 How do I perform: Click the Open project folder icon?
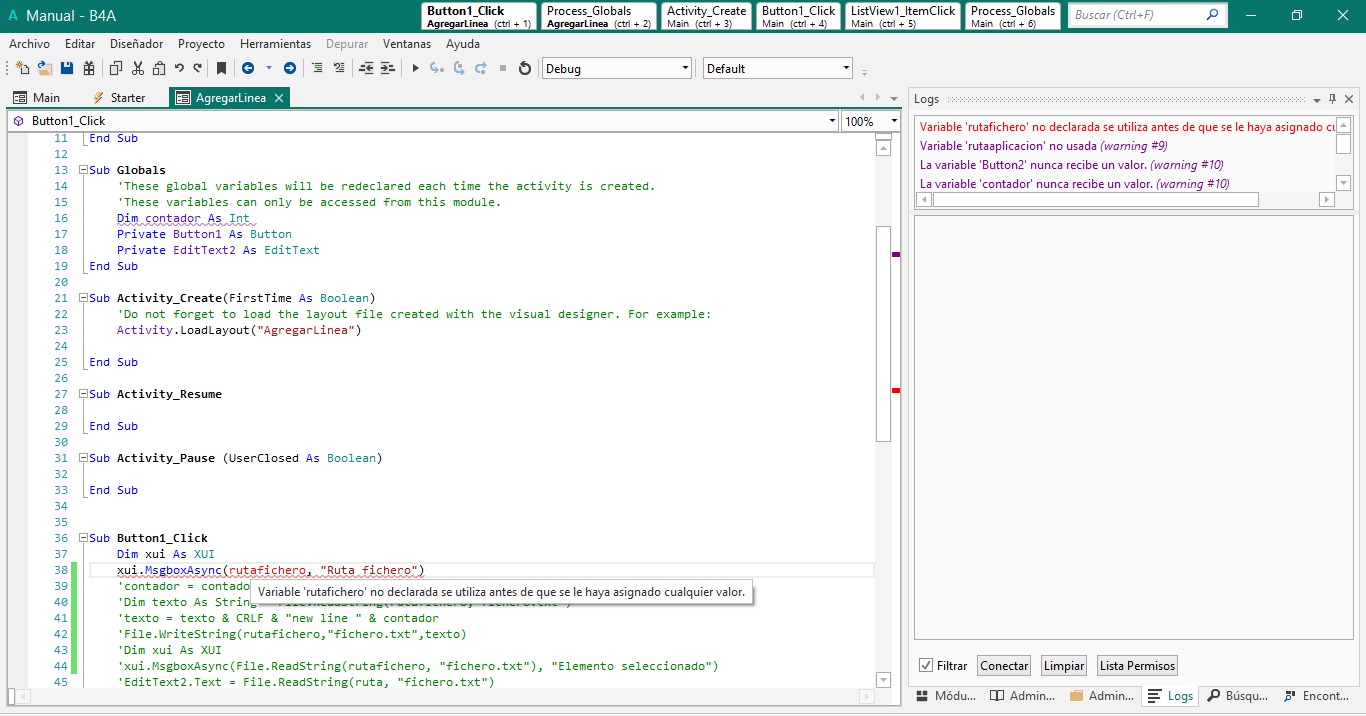(x=44, y=68)
